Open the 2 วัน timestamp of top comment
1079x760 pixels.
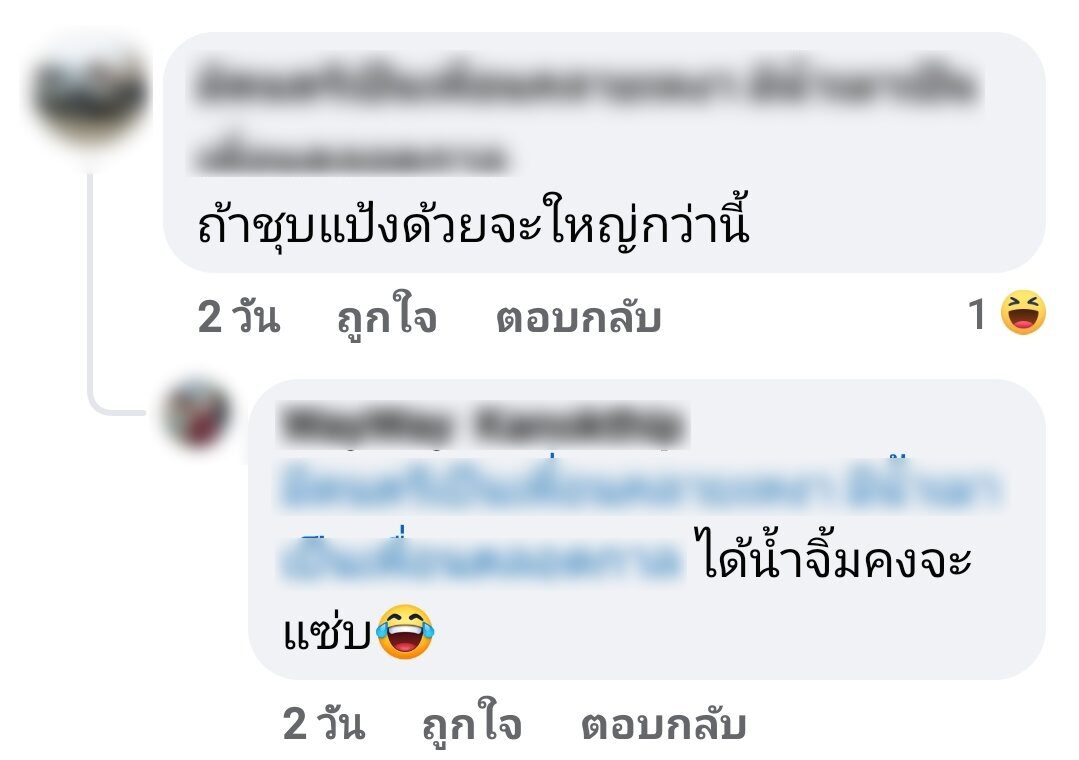point(239,317)
